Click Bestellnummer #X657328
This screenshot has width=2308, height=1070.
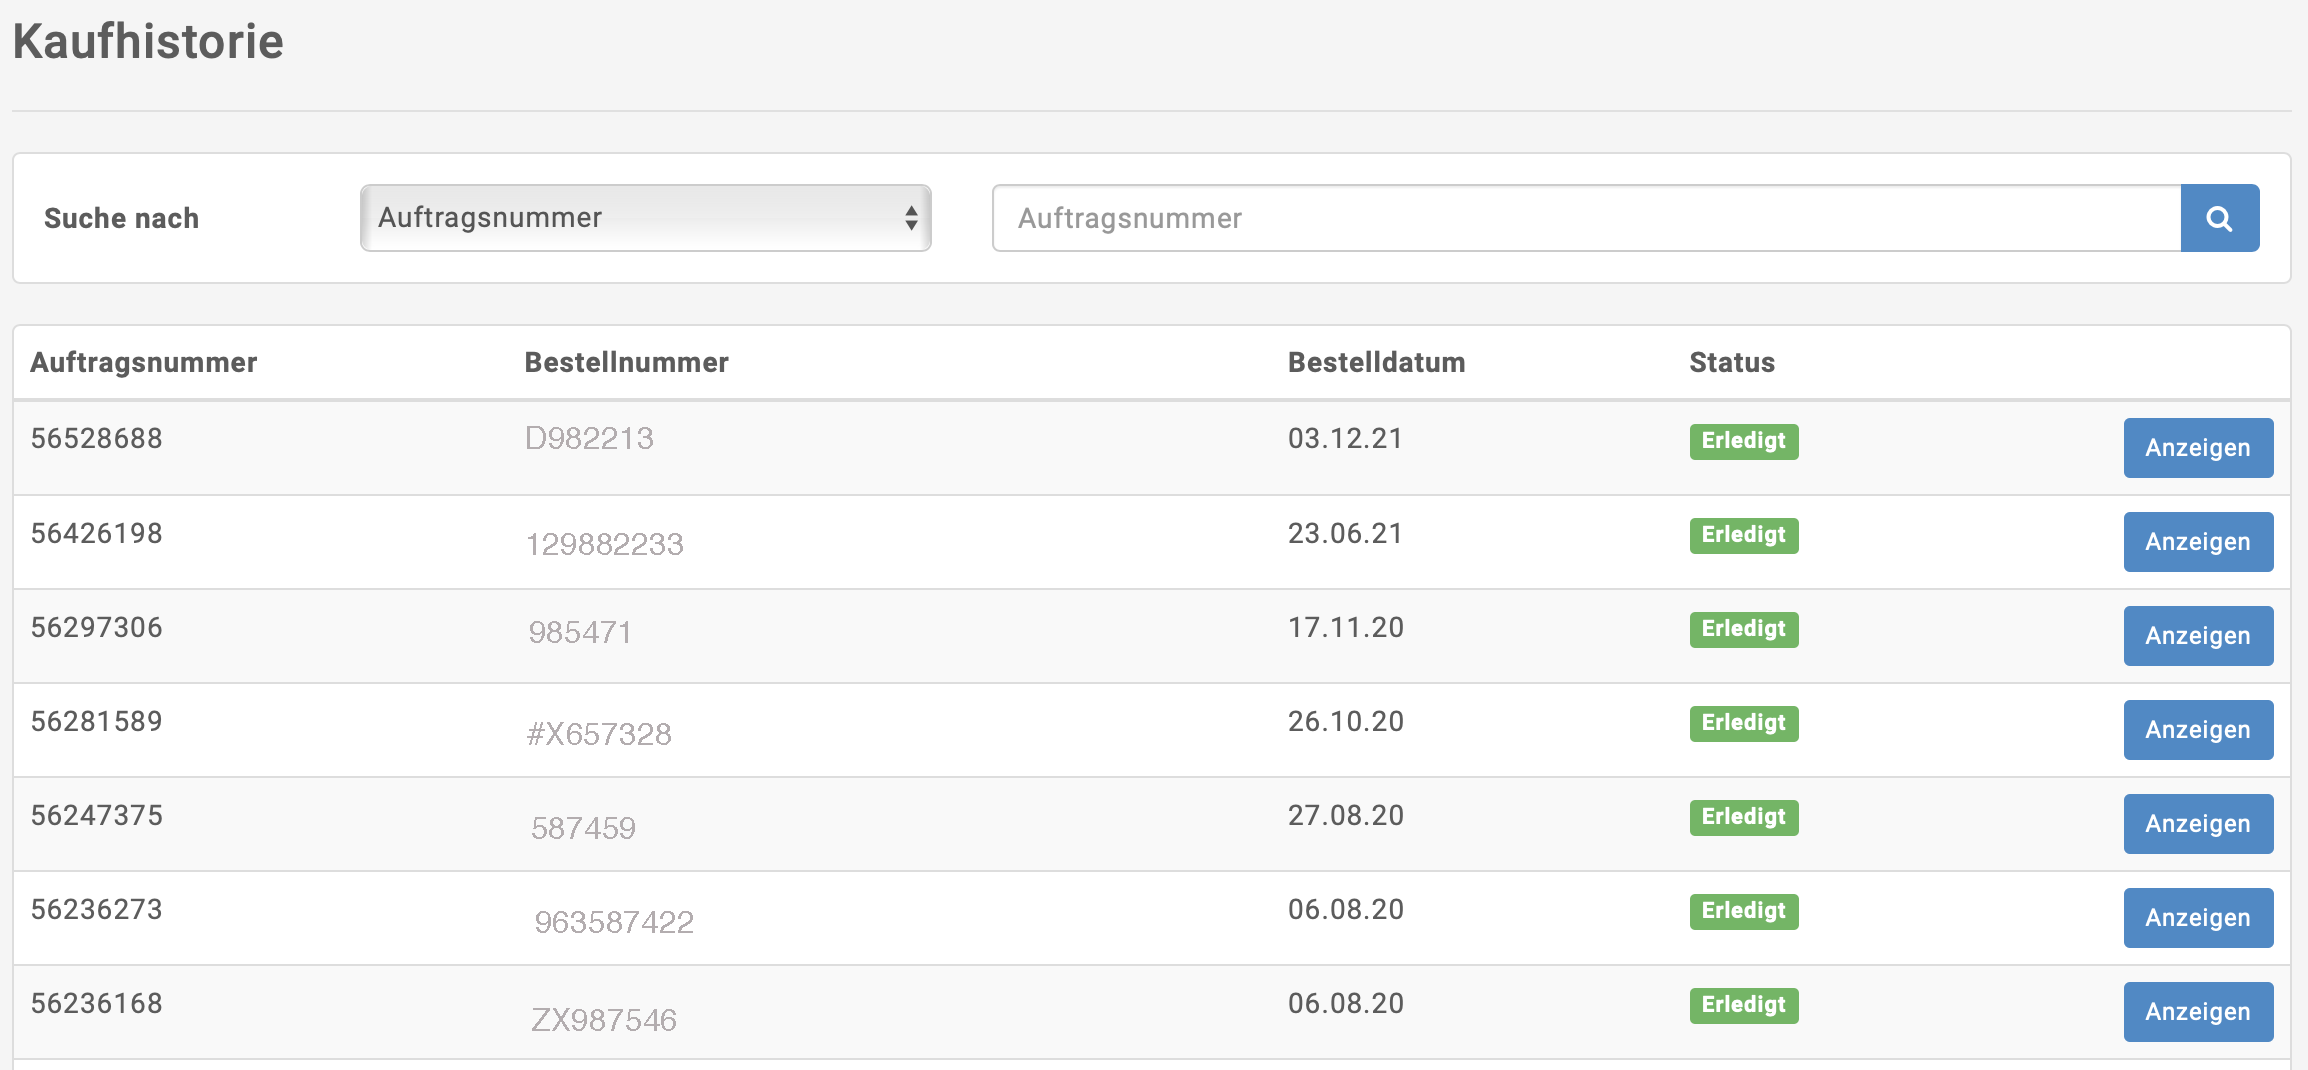tap(599, 735)
